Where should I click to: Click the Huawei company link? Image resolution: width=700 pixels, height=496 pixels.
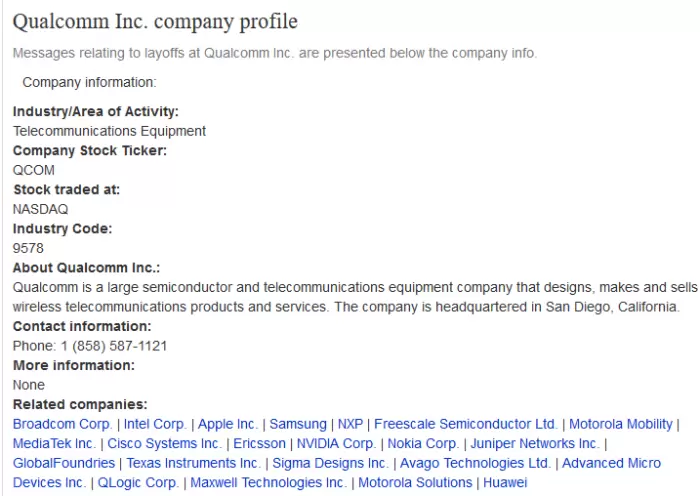click(x=504, y=483)
